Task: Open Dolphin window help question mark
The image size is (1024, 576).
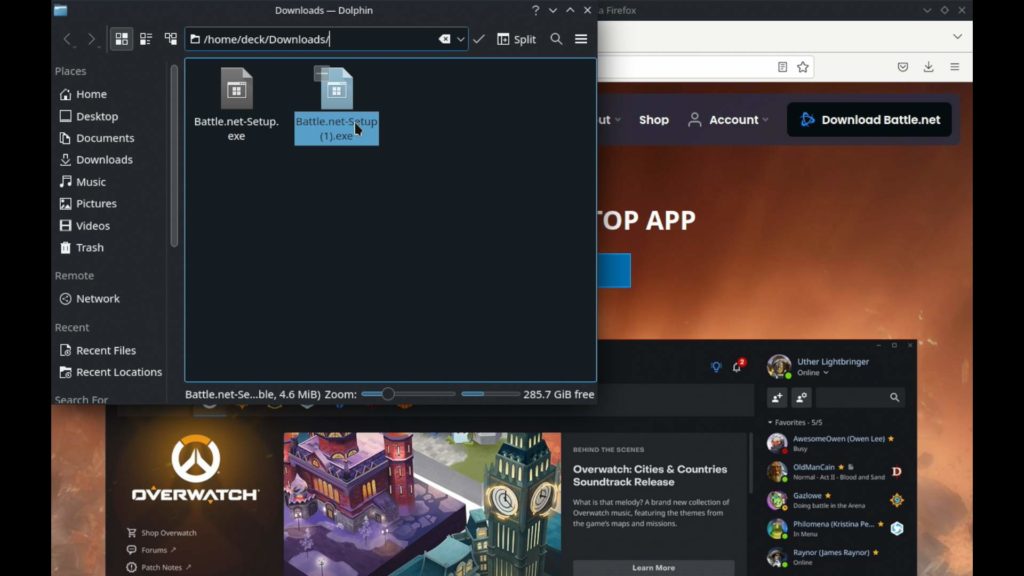Action: point(536,10)
